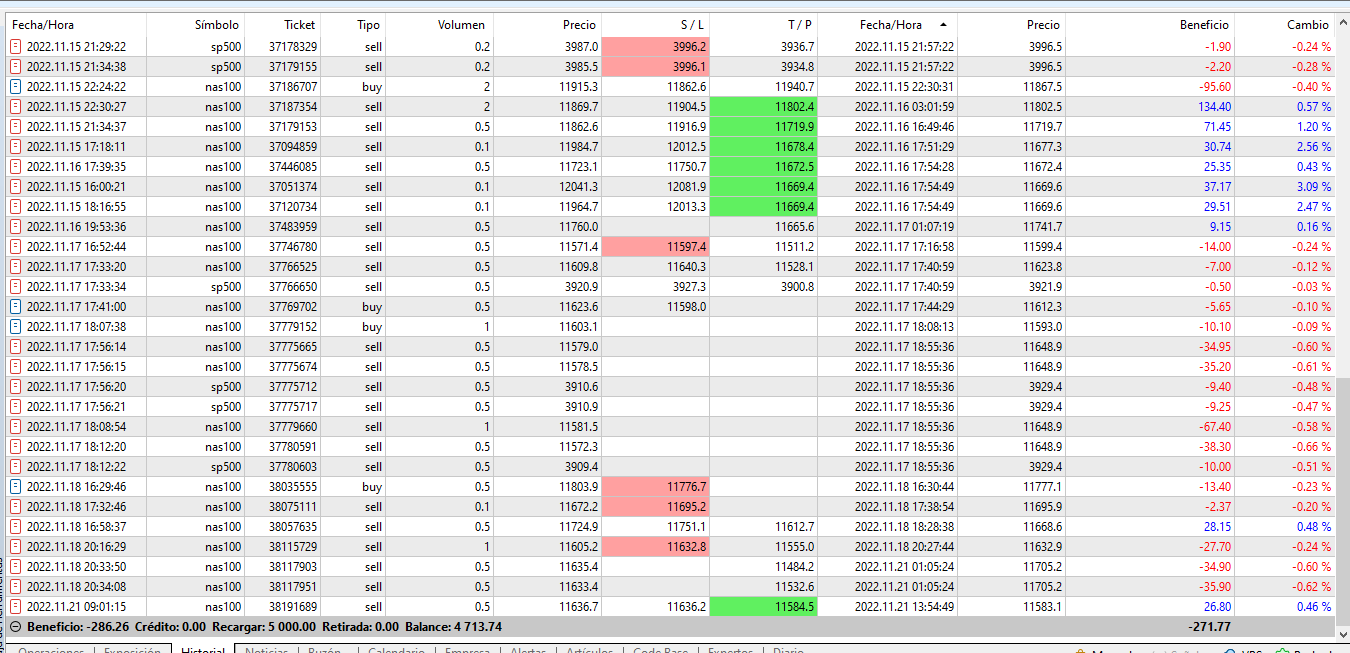
Task: Click the green take-profit cell 11584.5
Action: [x=764, y=607]
